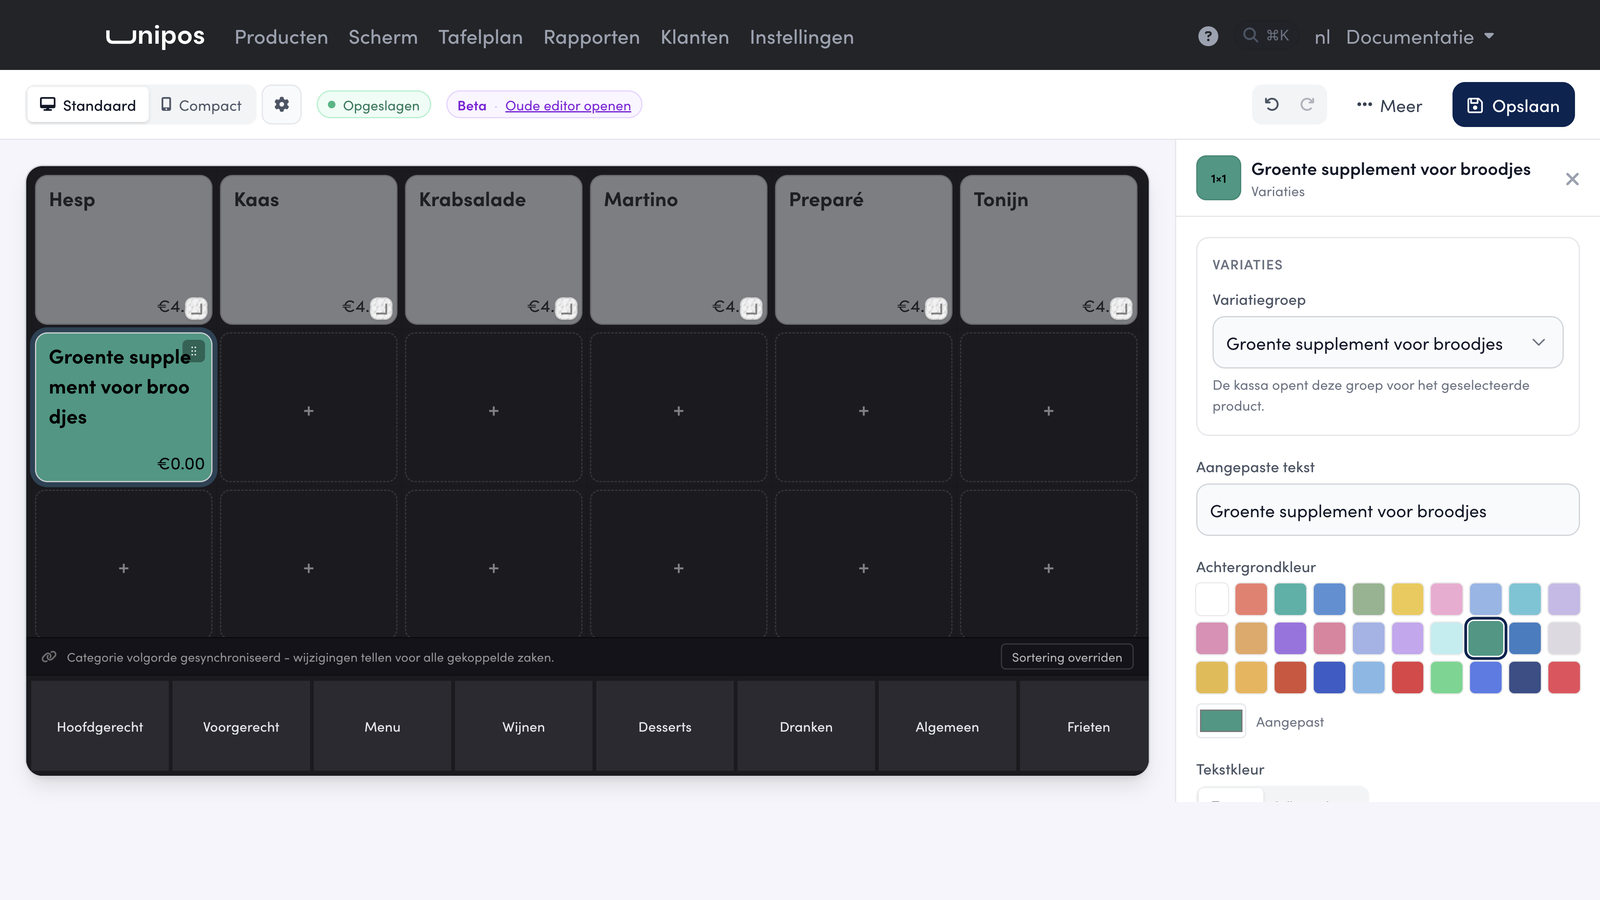Screen dimensions: 1600x900
Task: Switch to Standaard layout view
Action: pyautogui.click(x=88, y=105)
